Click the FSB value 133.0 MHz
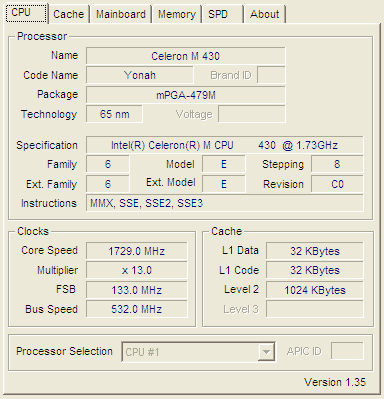 pyautogui.click(x=137, y=290)
